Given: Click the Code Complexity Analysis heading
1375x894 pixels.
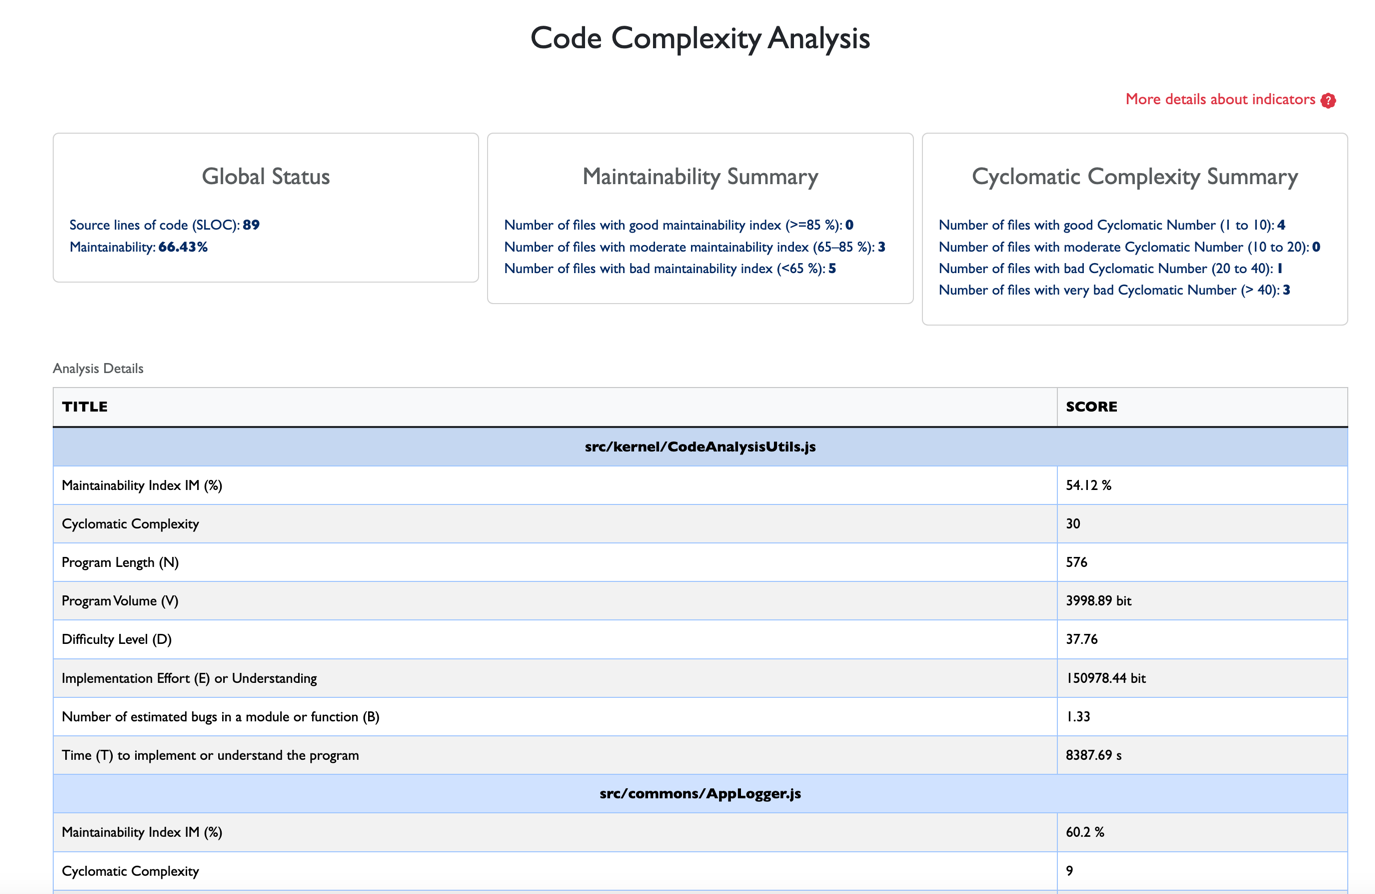Looking at the screenshot, I should (700, 38).
